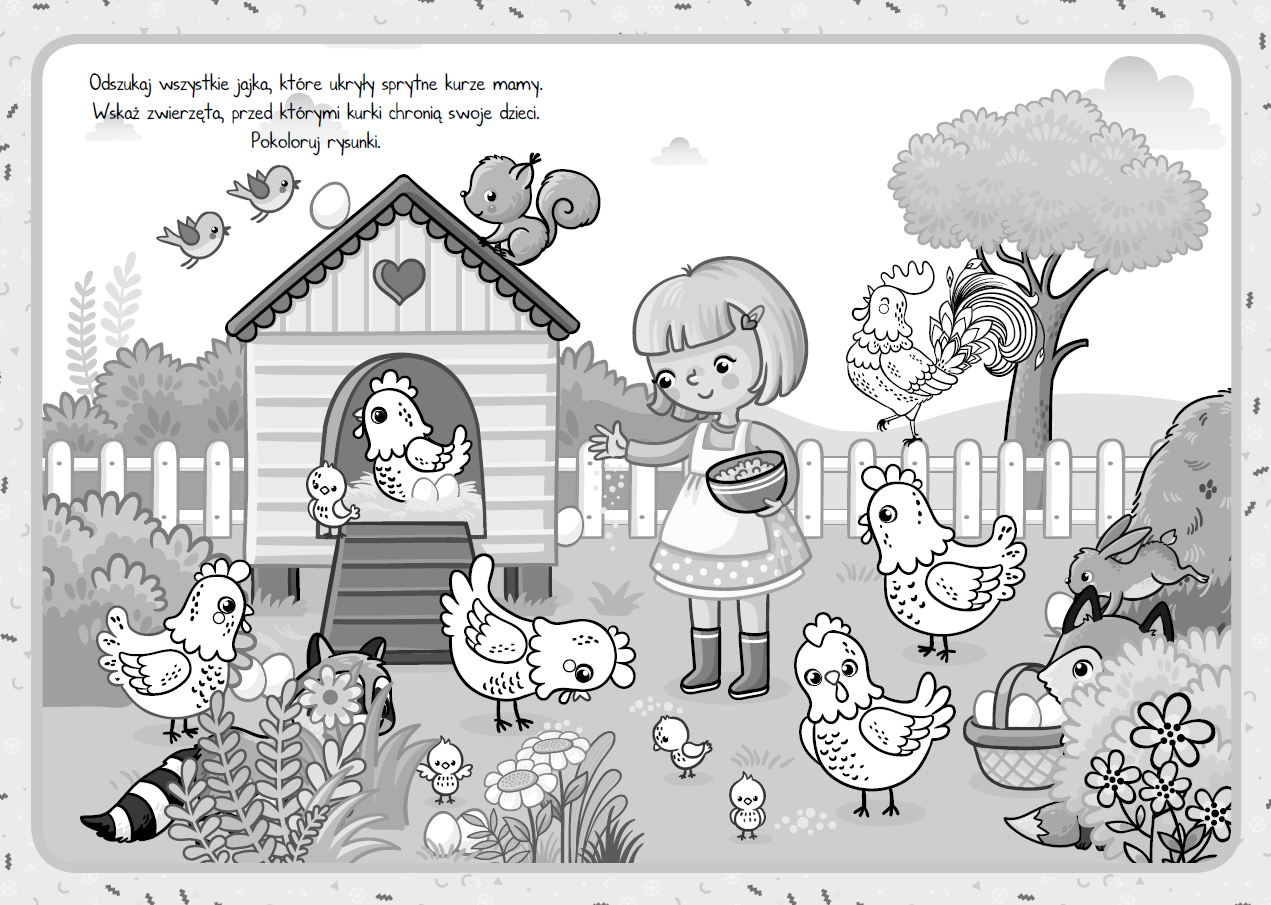
Task: Select the upper bird flying above henhouse
Action: click(265, 189)
